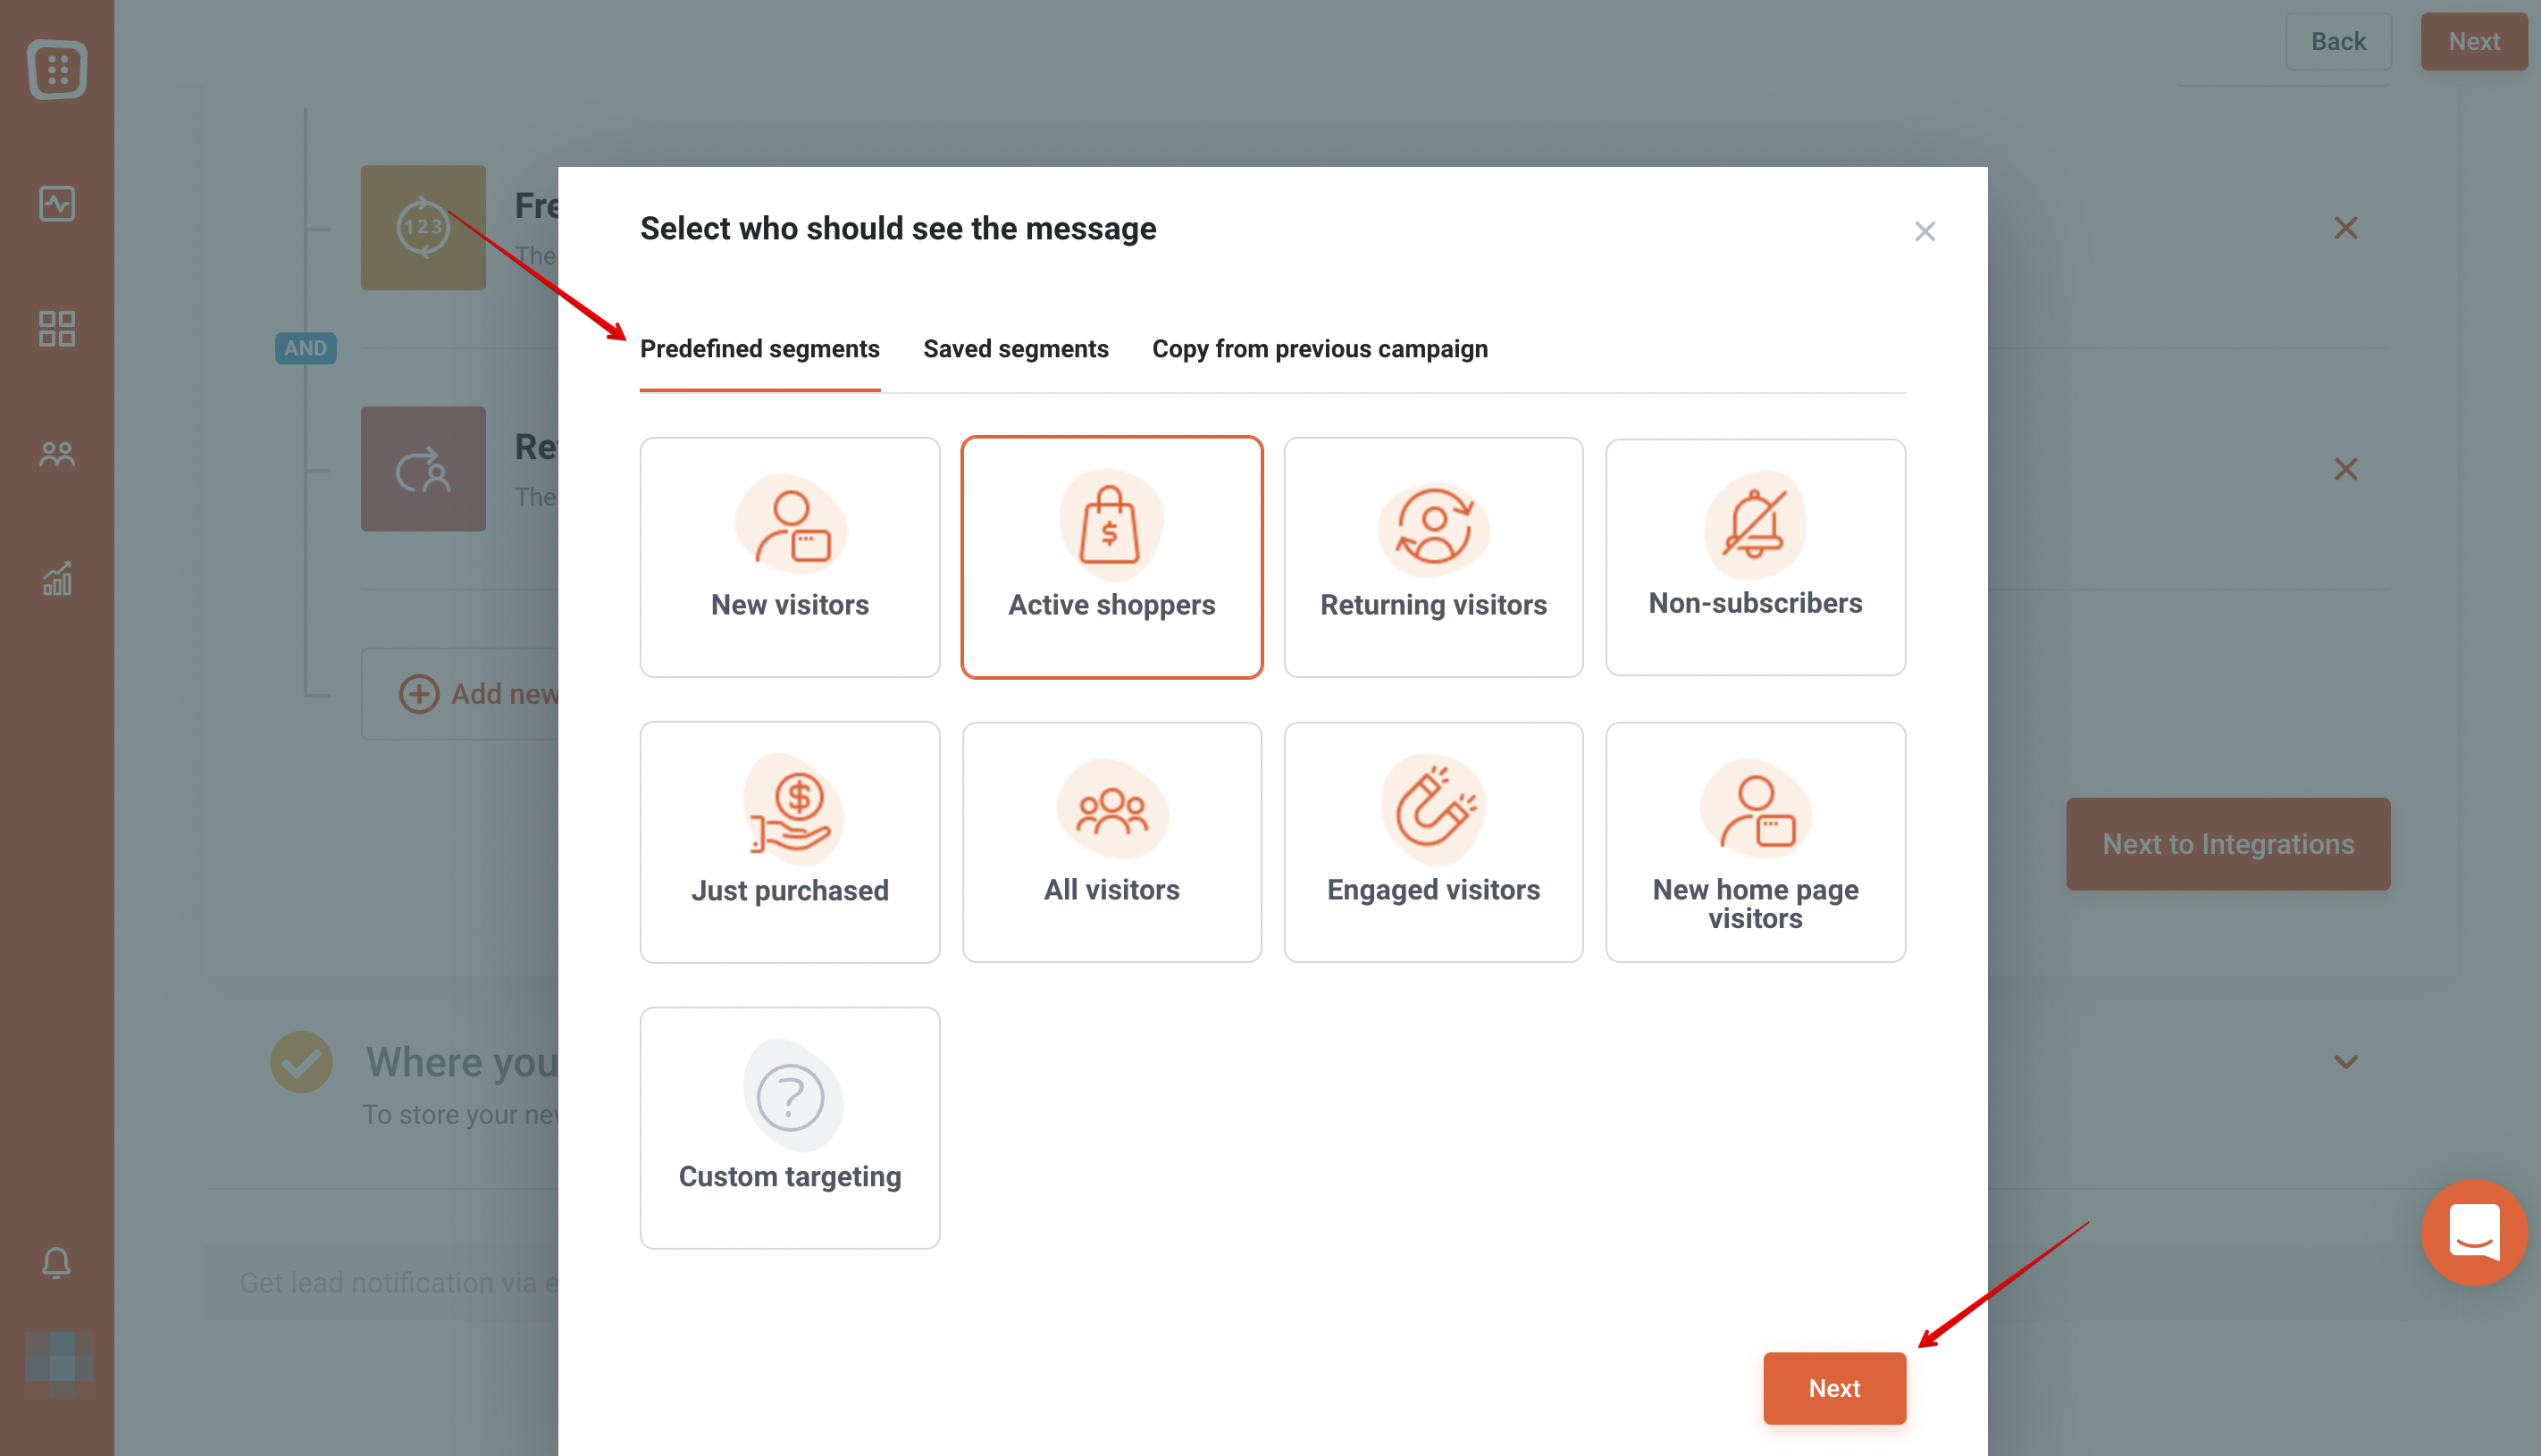Select the Returning visitors segment card
The width and height of the screenshot is (2541, 1456).
(x=1433, y=557)
